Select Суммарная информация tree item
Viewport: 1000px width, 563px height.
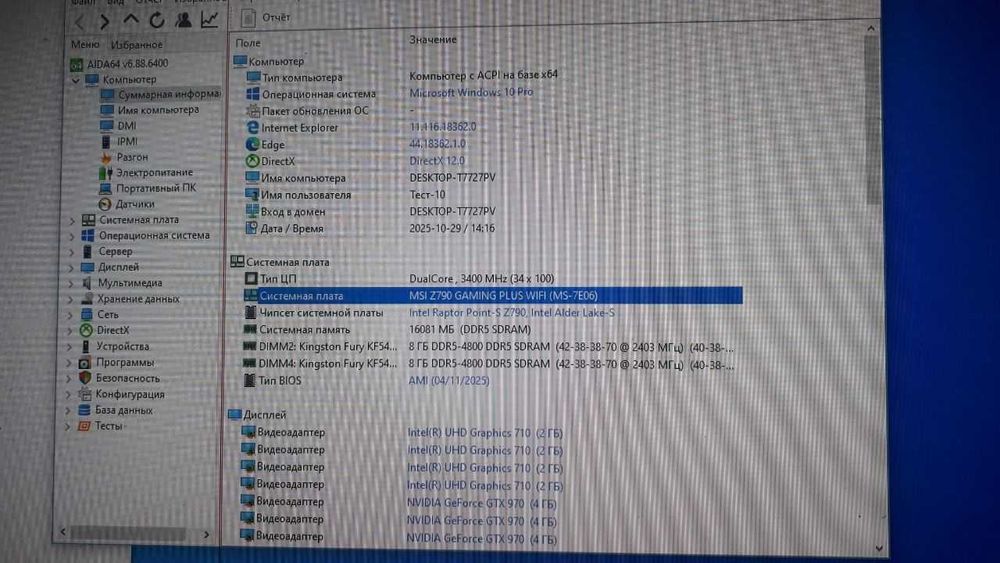pos(161,94)
